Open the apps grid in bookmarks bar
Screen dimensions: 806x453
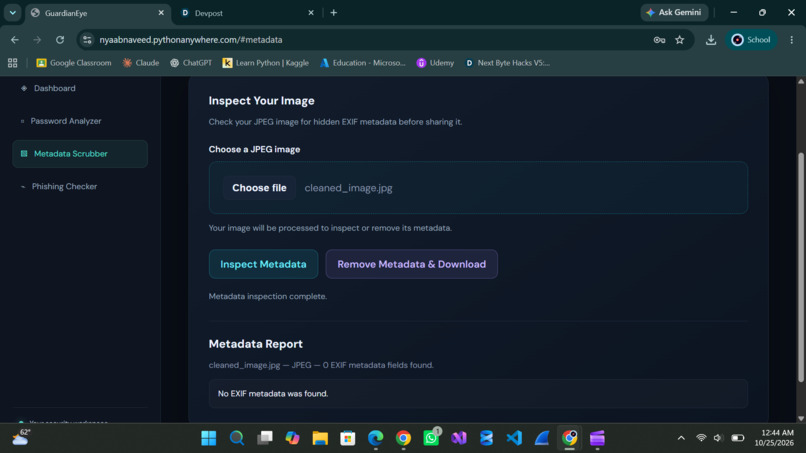[12, 63]
